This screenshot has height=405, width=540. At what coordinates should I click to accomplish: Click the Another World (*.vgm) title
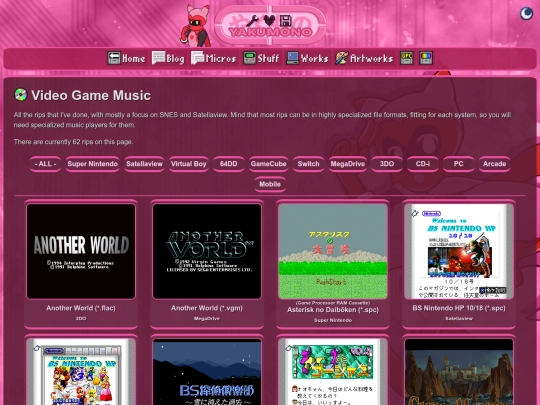pos(207,308)
